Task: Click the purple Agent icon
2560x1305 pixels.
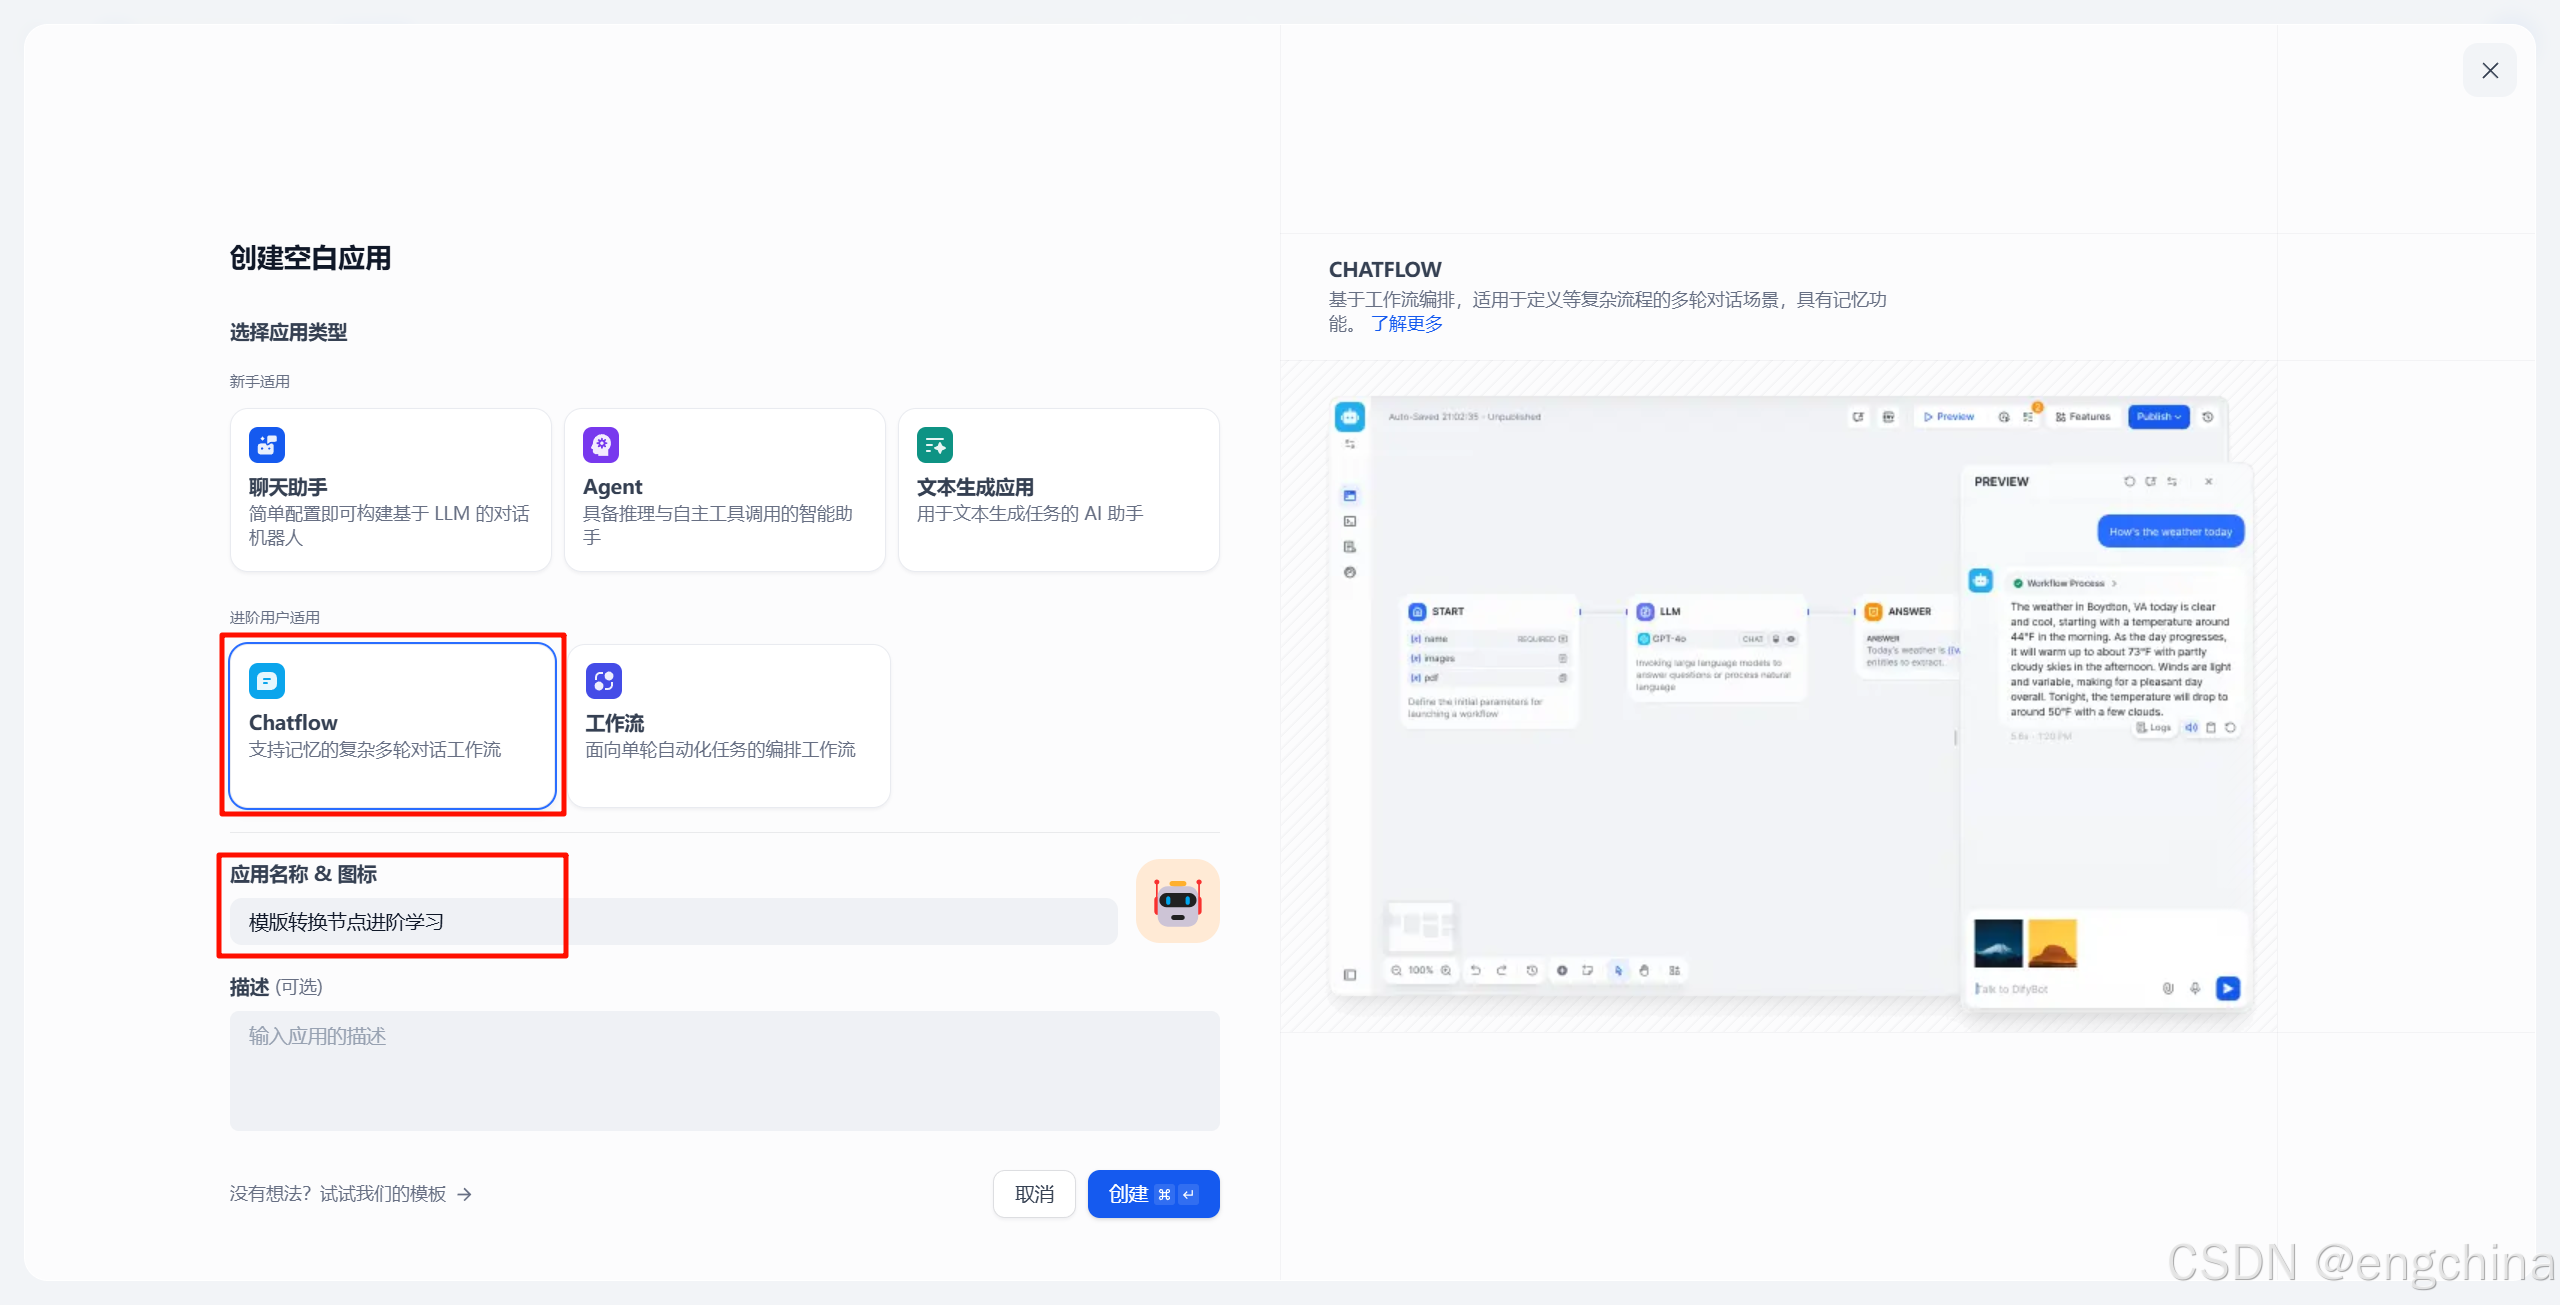Action: pos(601,445)
